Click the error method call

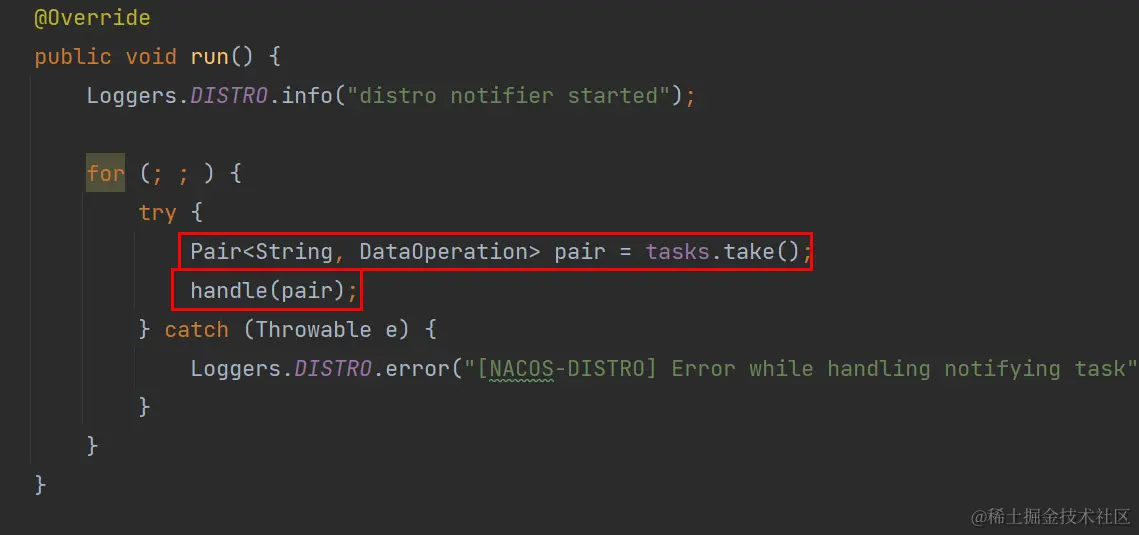tap(418, 369)
